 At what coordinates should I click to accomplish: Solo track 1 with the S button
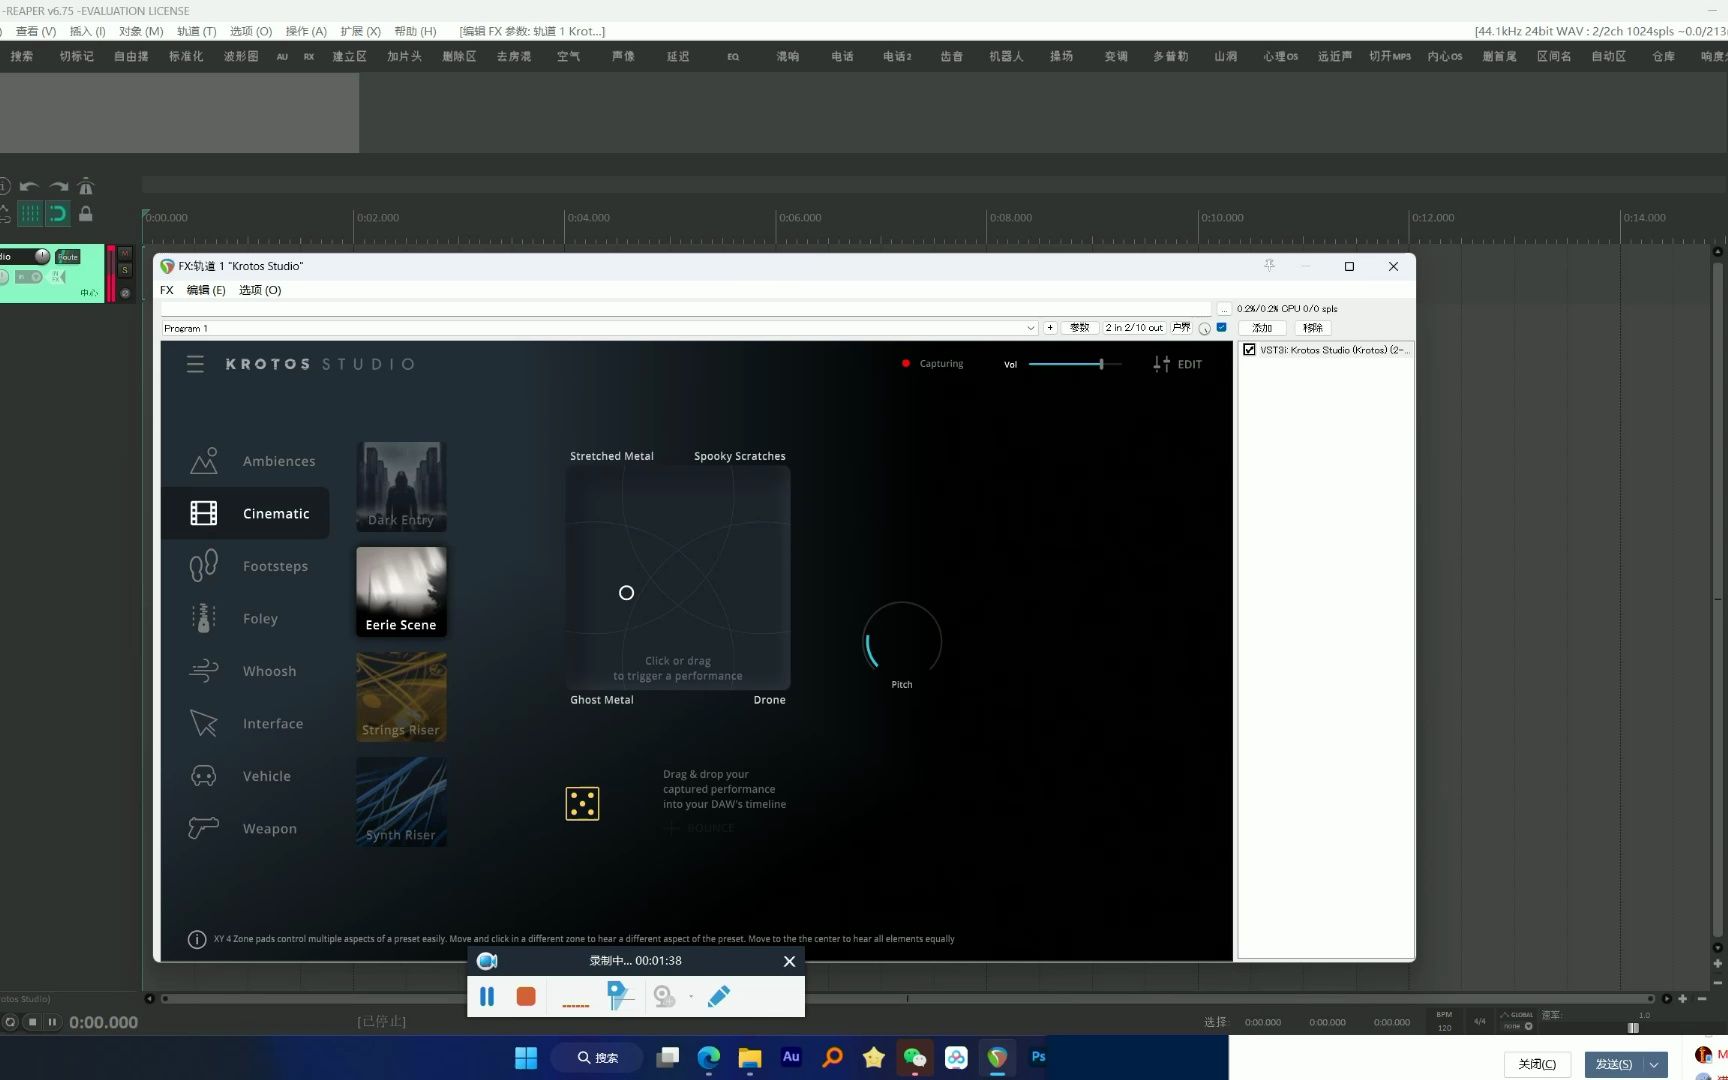pyautogui.click(x=125, y=270)
